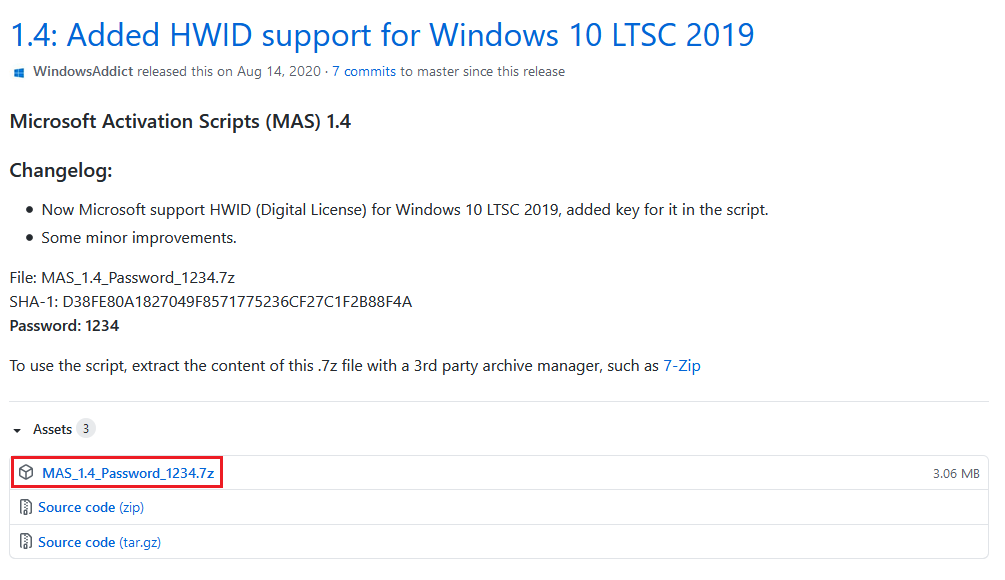Download MAS_1.4_Password_1234.7z asset
This screenshot has height=580, width=1005.
[x=128, y=473]
